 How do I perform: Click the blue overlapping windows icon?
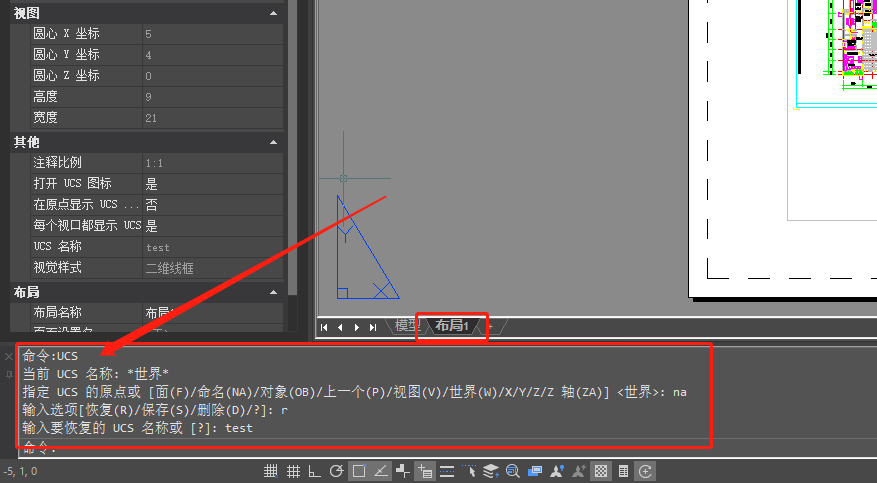click(535, 471)
